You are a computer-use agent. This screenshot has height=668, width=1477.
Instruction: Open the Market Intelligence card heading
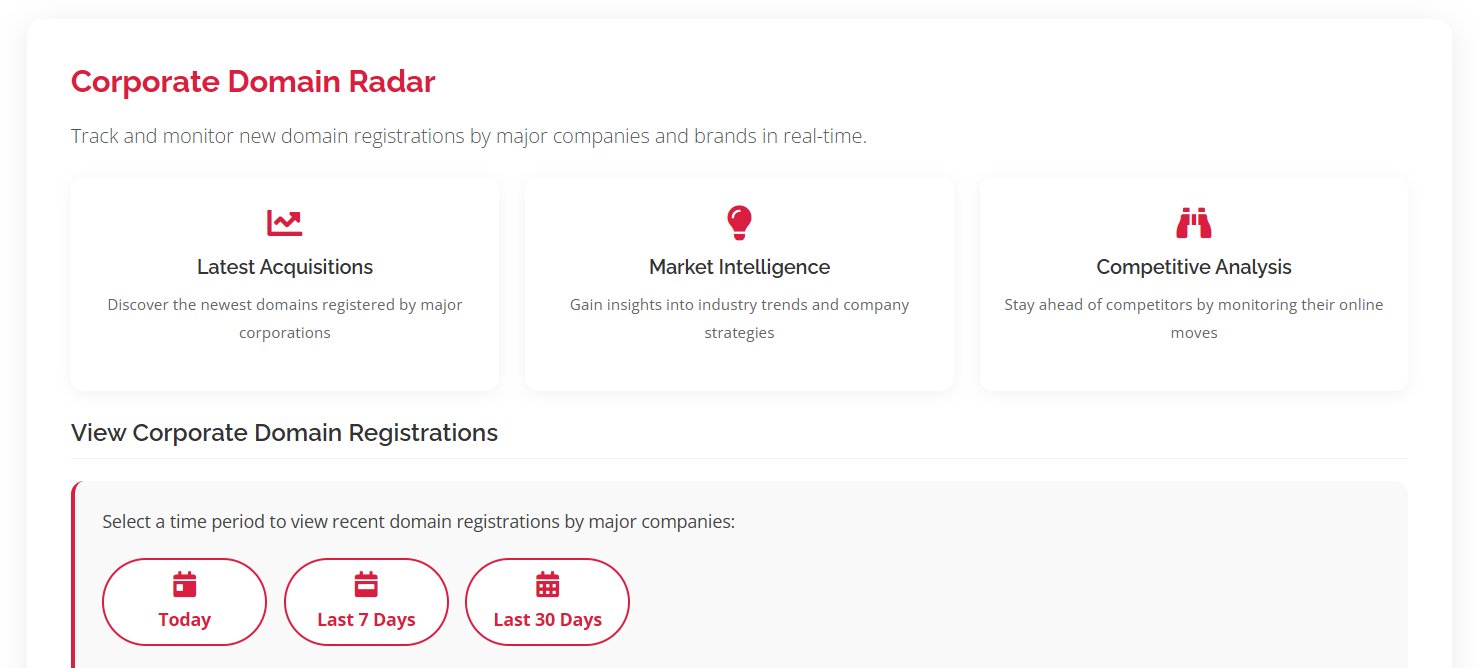pos(739,267)
